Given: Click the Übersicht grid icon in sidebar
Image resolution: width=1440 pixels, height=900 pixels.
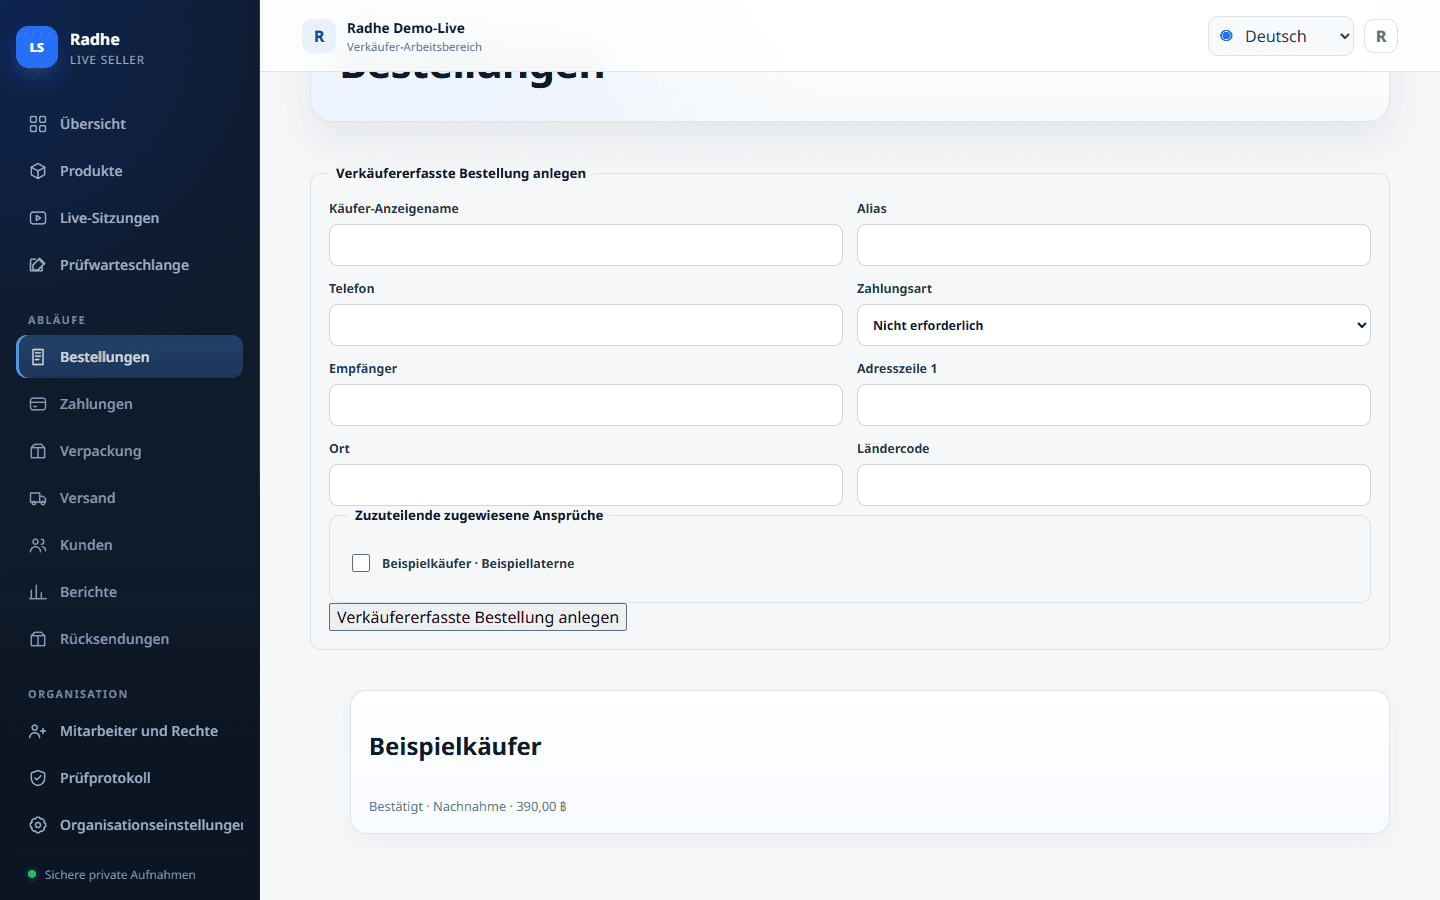Looking at the screenshot, I should [x=38, y=124].
